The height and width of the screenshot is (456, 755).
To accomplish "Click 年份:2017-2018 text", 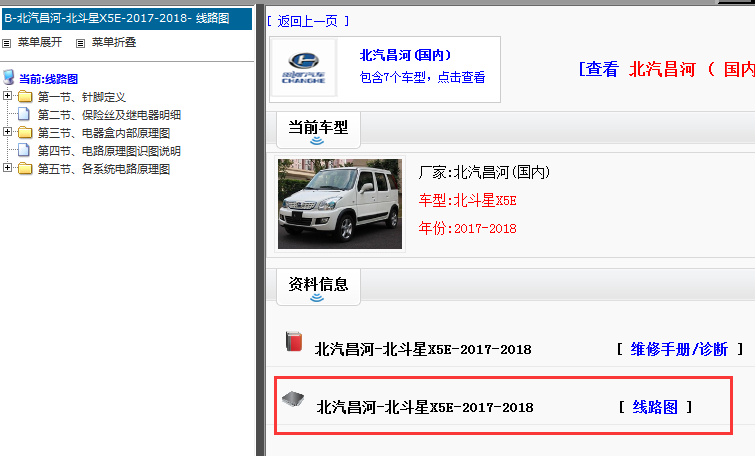I will [468, 228].
